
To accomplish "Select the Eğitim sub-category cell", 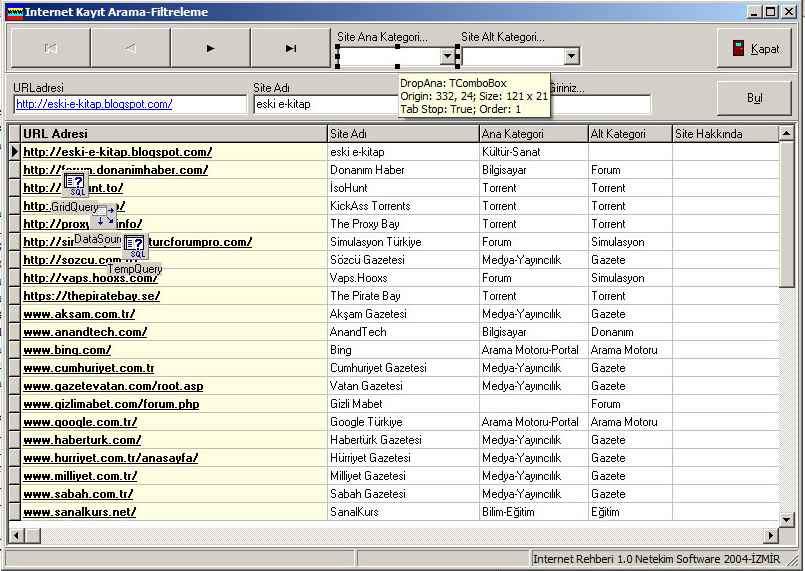I will click(x=630, y=511).
